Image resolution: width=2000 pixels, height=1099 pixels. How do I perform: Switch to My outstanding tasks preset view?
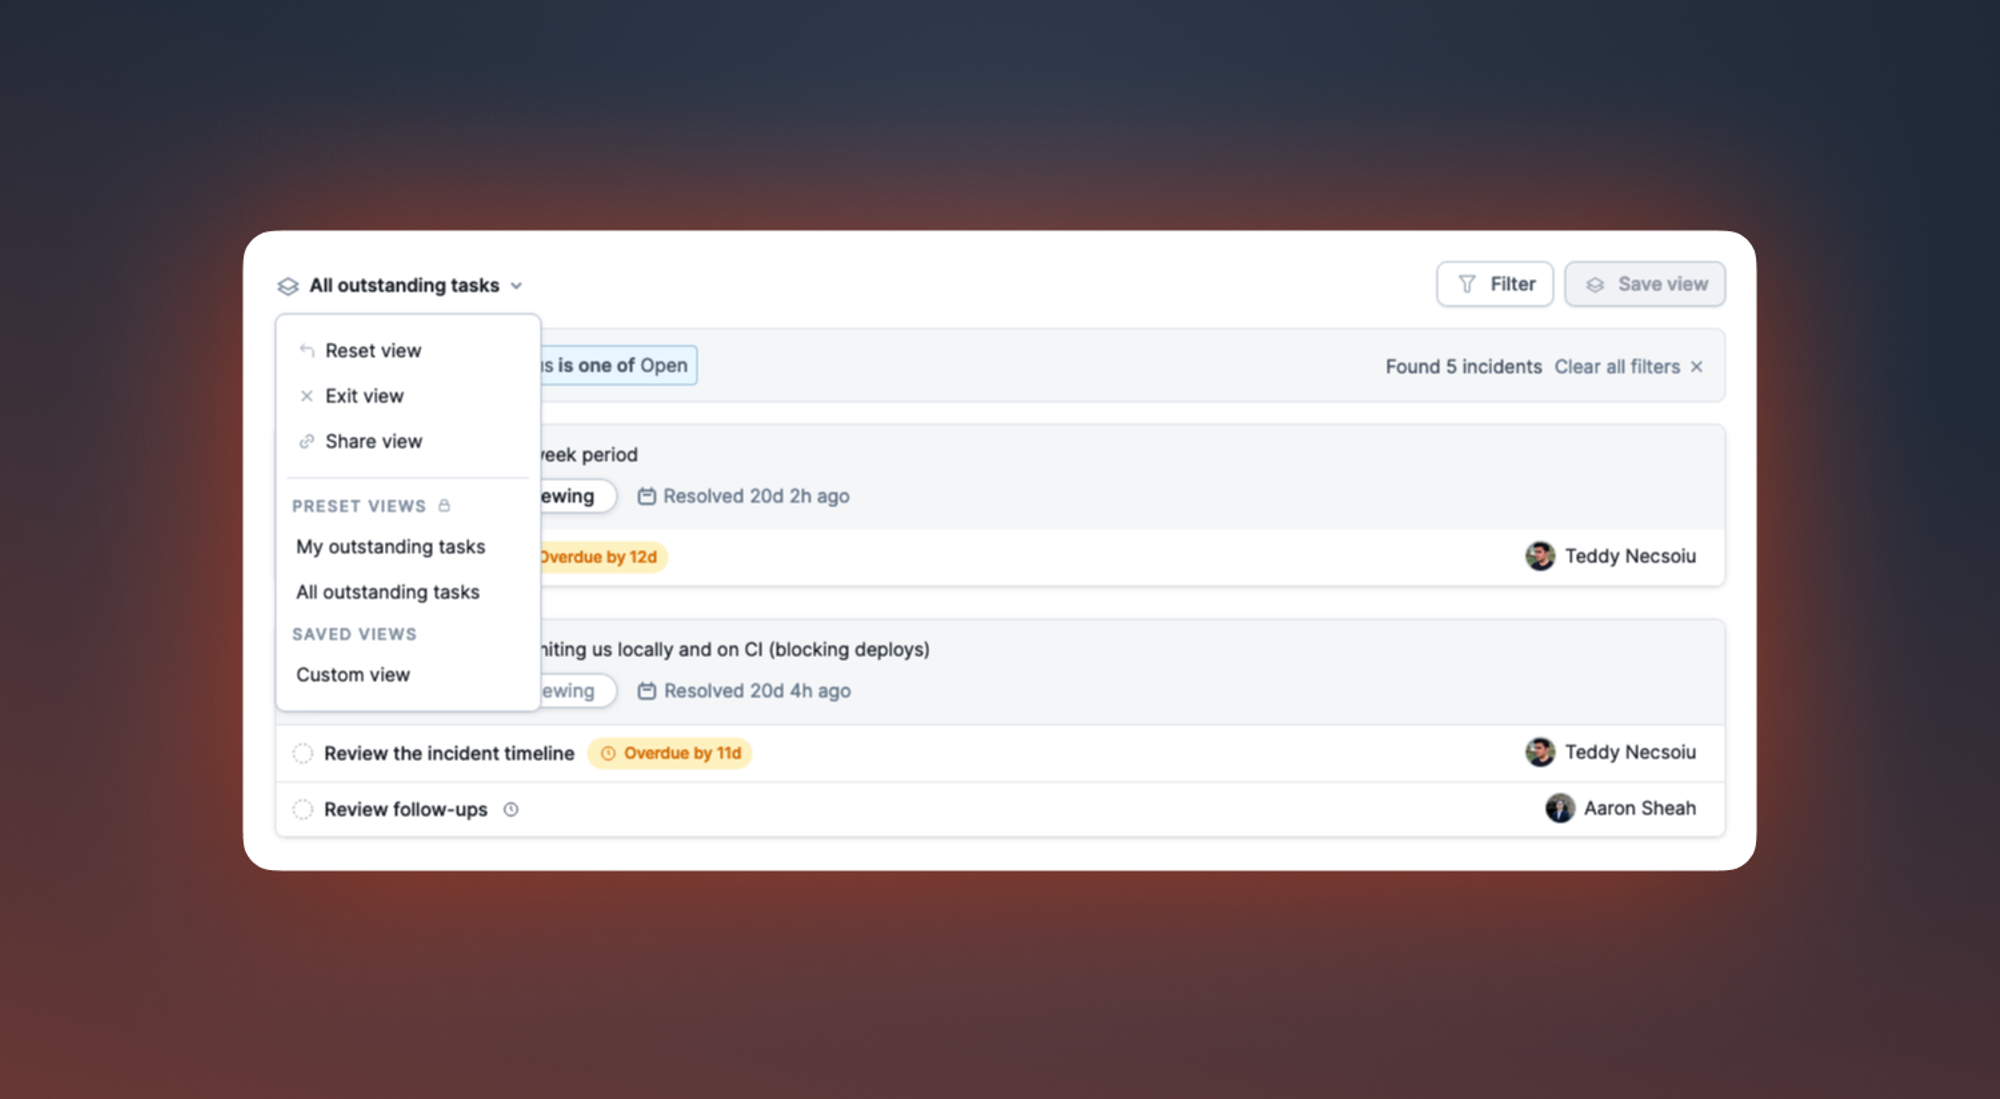point(390,547)
